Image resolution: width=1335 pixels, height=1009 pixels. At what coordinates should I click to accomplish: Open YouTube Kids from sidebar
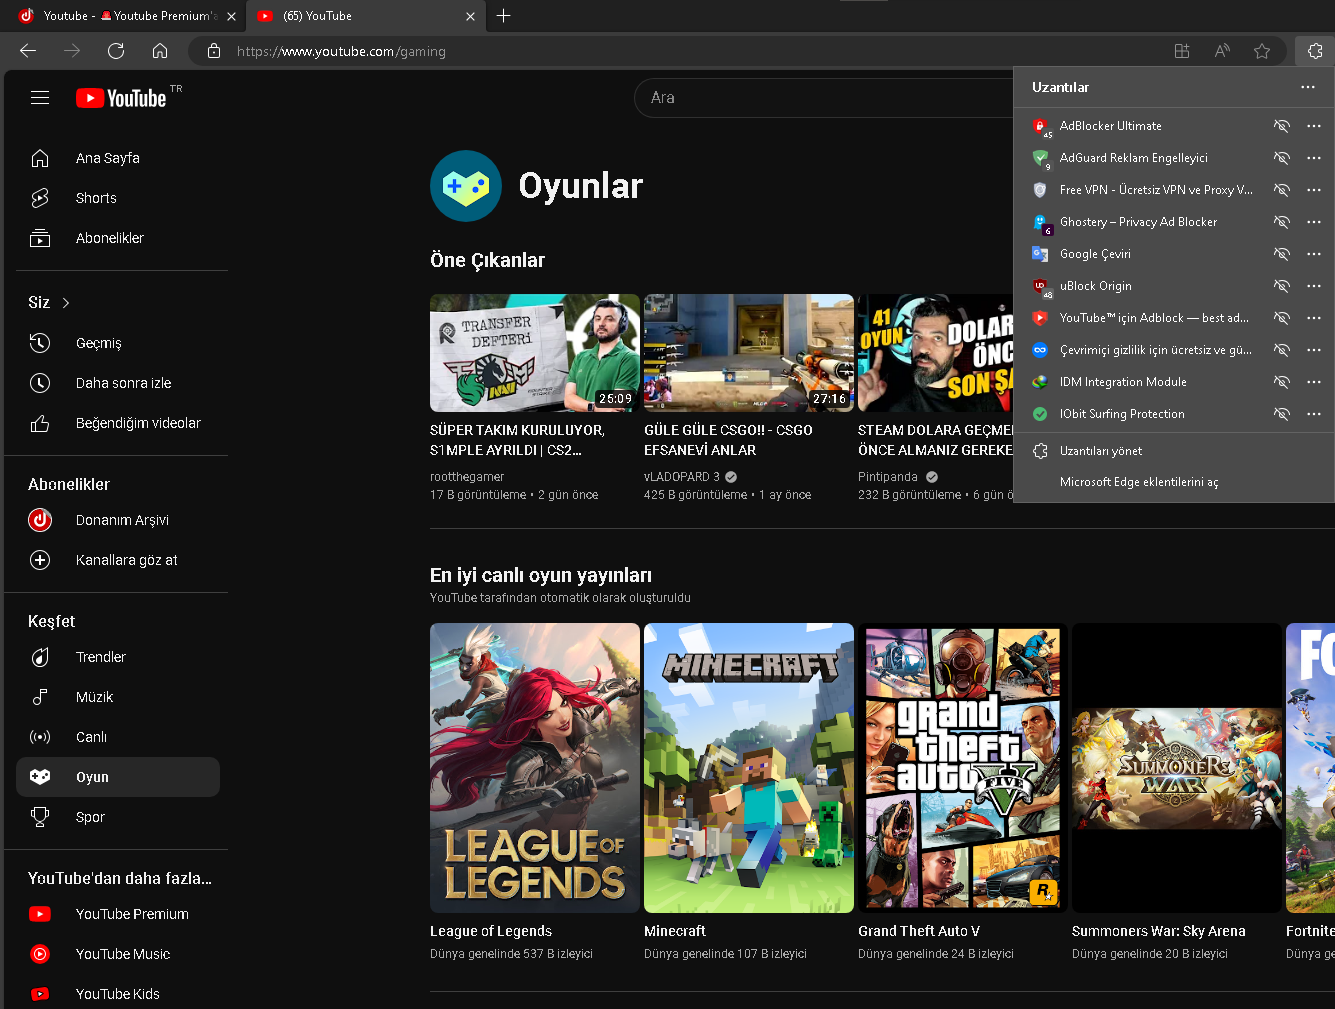pos(118,994)
